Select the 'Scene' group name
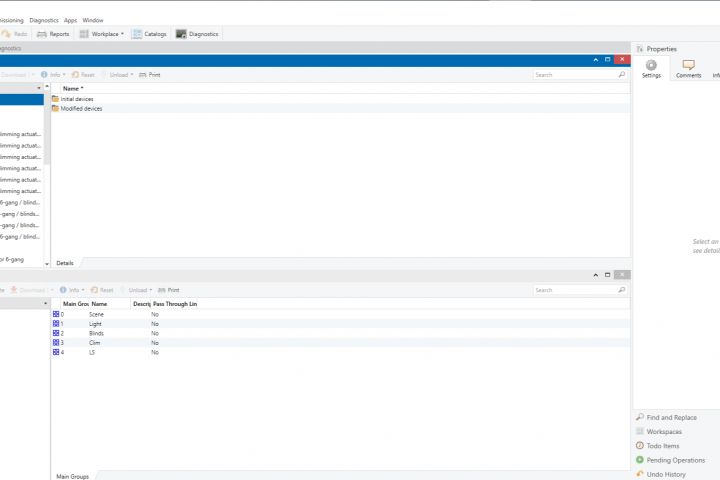Screen dimensions: 720x480 [x=96, y=314]
